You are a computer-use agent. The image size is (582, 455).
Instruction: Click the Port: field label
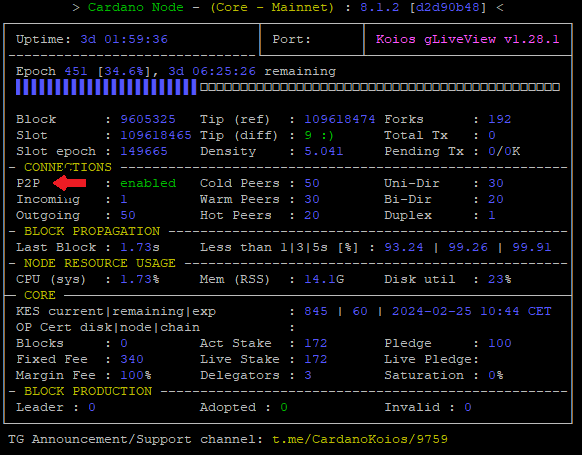[291, 39]
